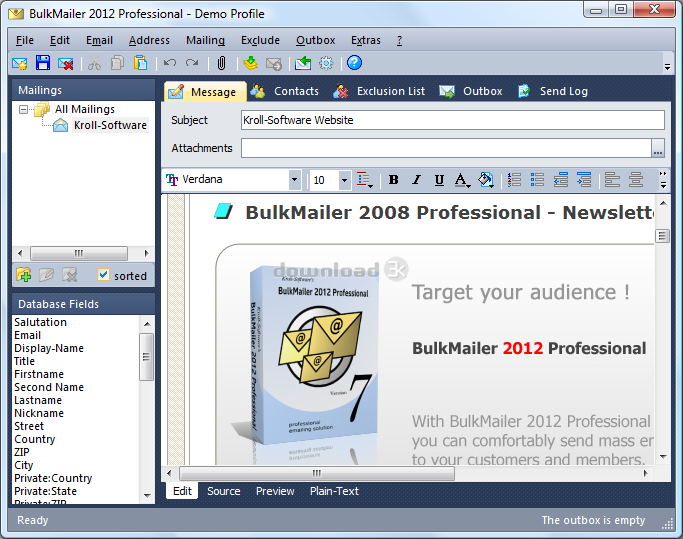Open the line spacing dropdown
This screenshot has width=683, height=539.
[x=365, y=180]
